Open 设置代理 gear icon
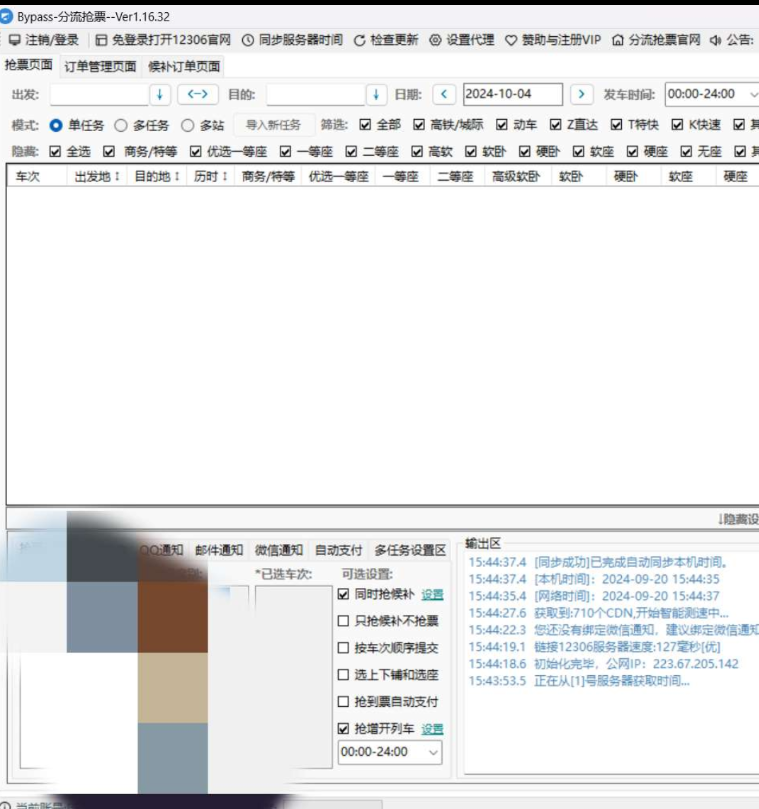 click(435, 40)
